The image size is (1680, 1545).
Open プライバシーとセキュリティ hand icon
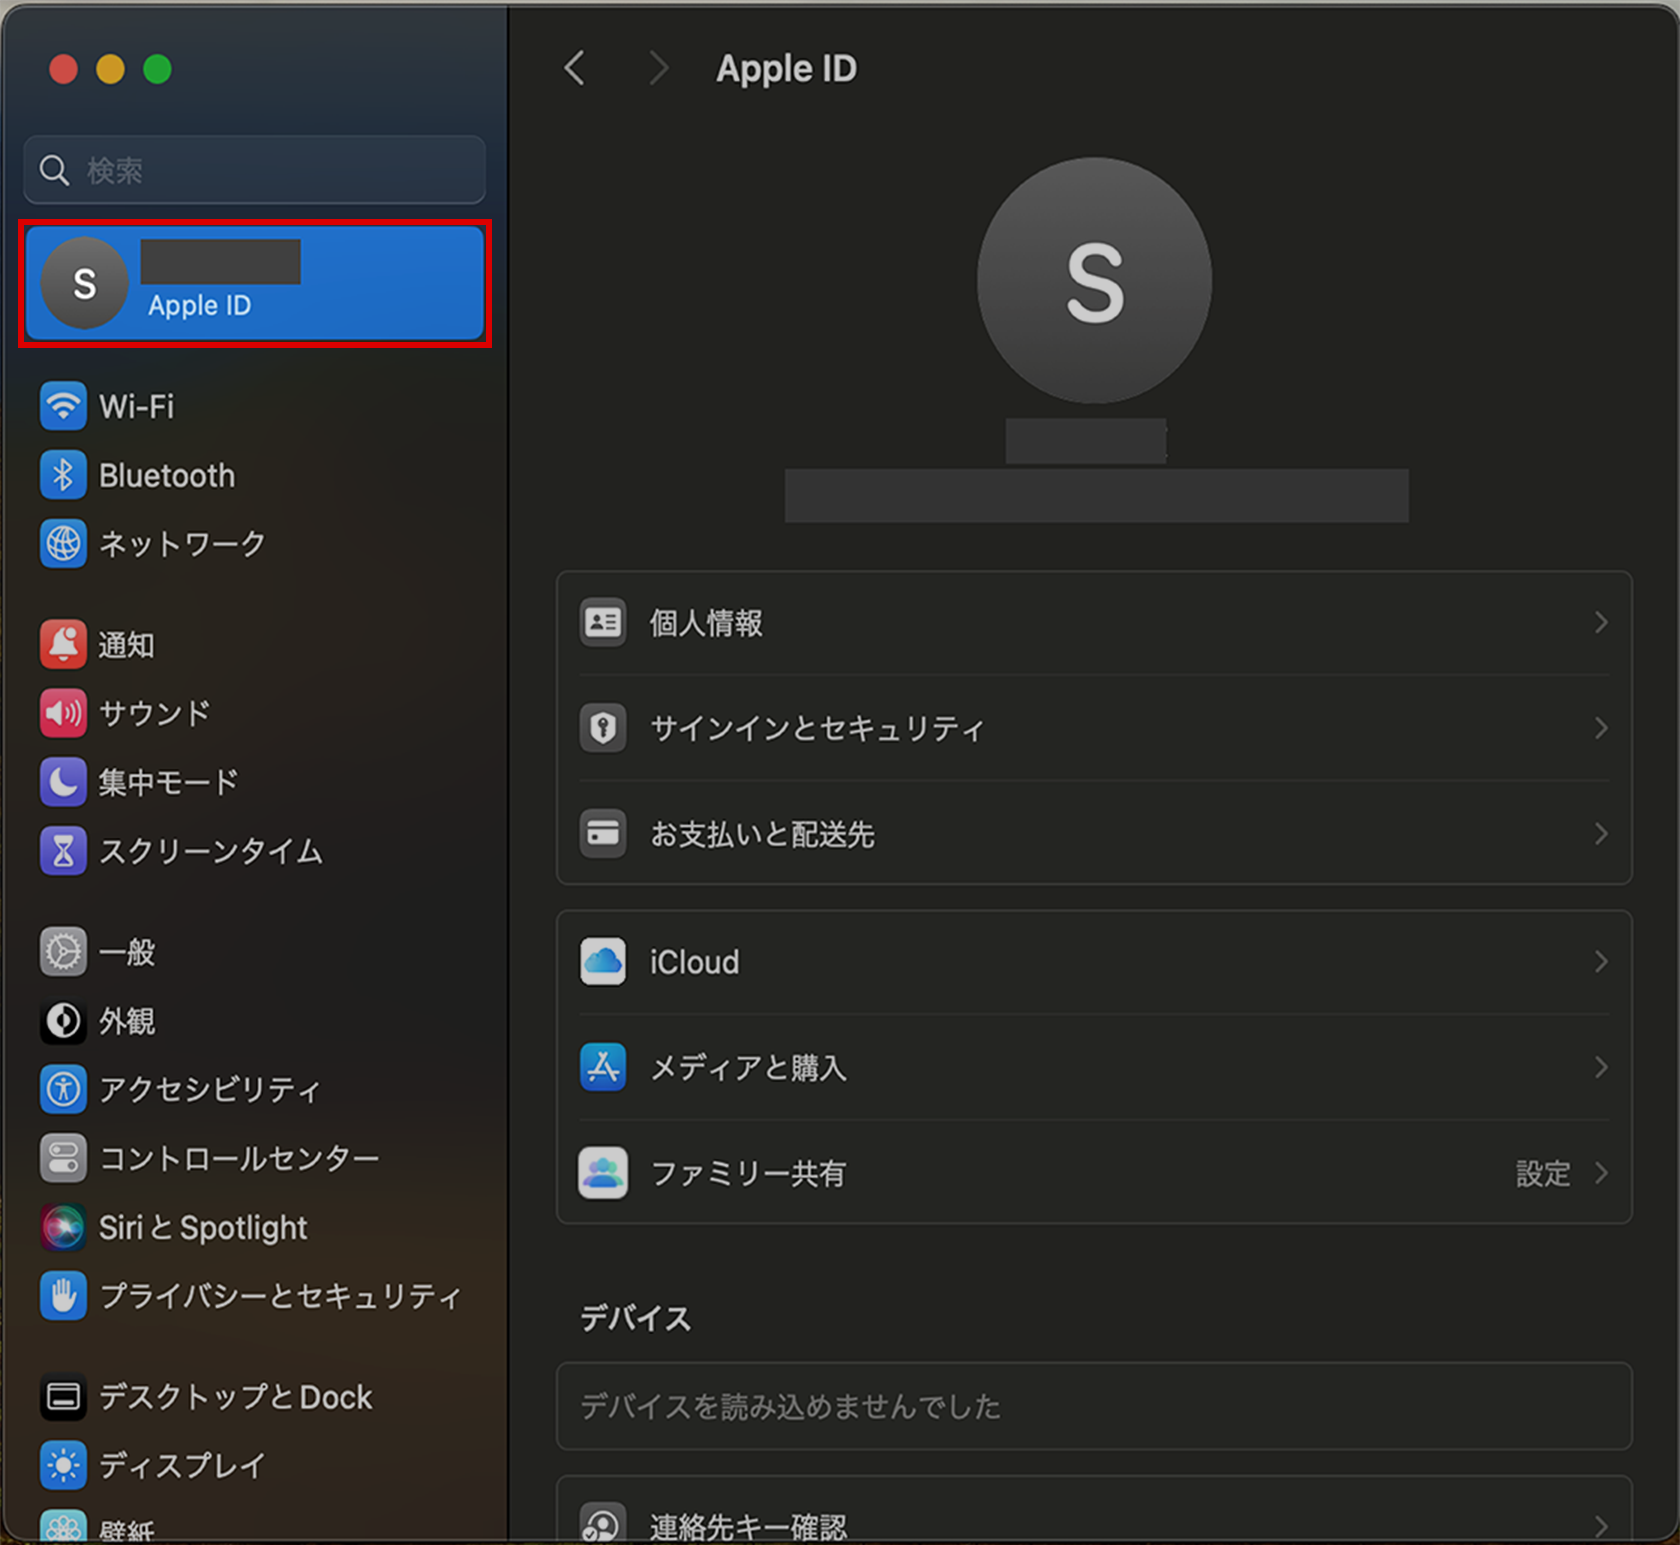tap(63, 1296)
